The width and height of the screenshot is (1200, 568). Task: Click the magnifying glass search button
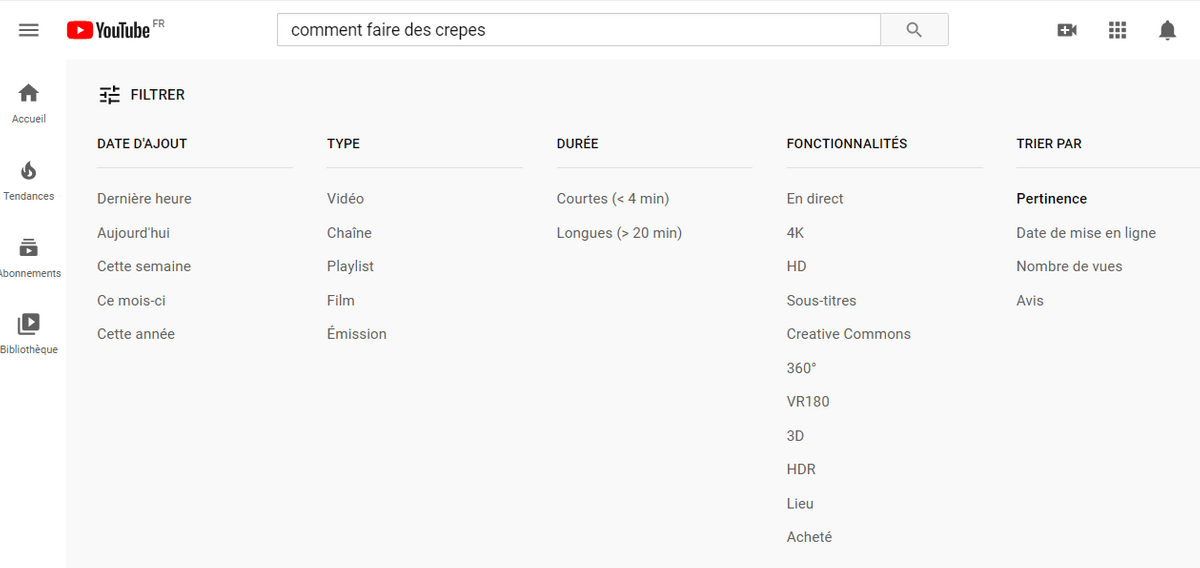click(x=914, y=30)
